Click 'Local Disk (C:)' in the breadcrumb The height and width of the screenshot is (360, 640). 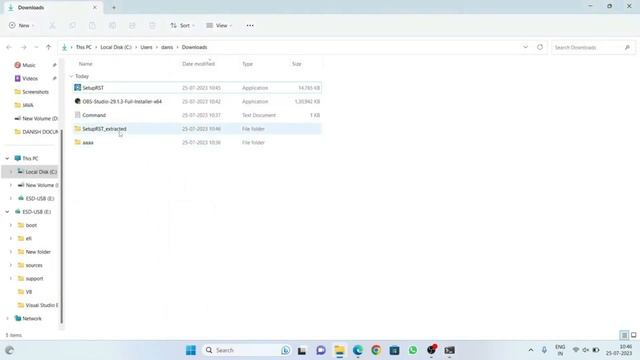click(116, 47)
